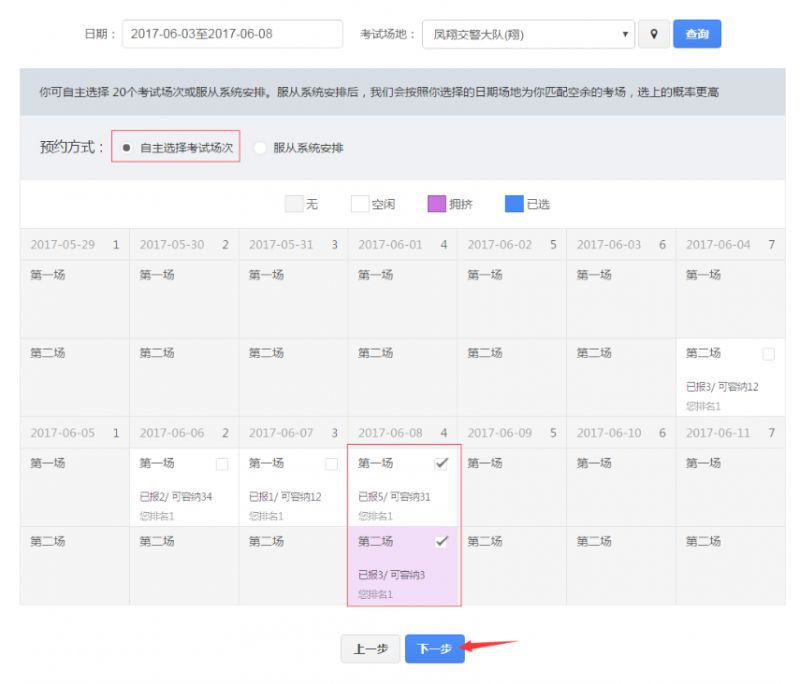Check the 2017-06-06 第一场 checkbox
800x684 pixels.
[x=222, y=464]
